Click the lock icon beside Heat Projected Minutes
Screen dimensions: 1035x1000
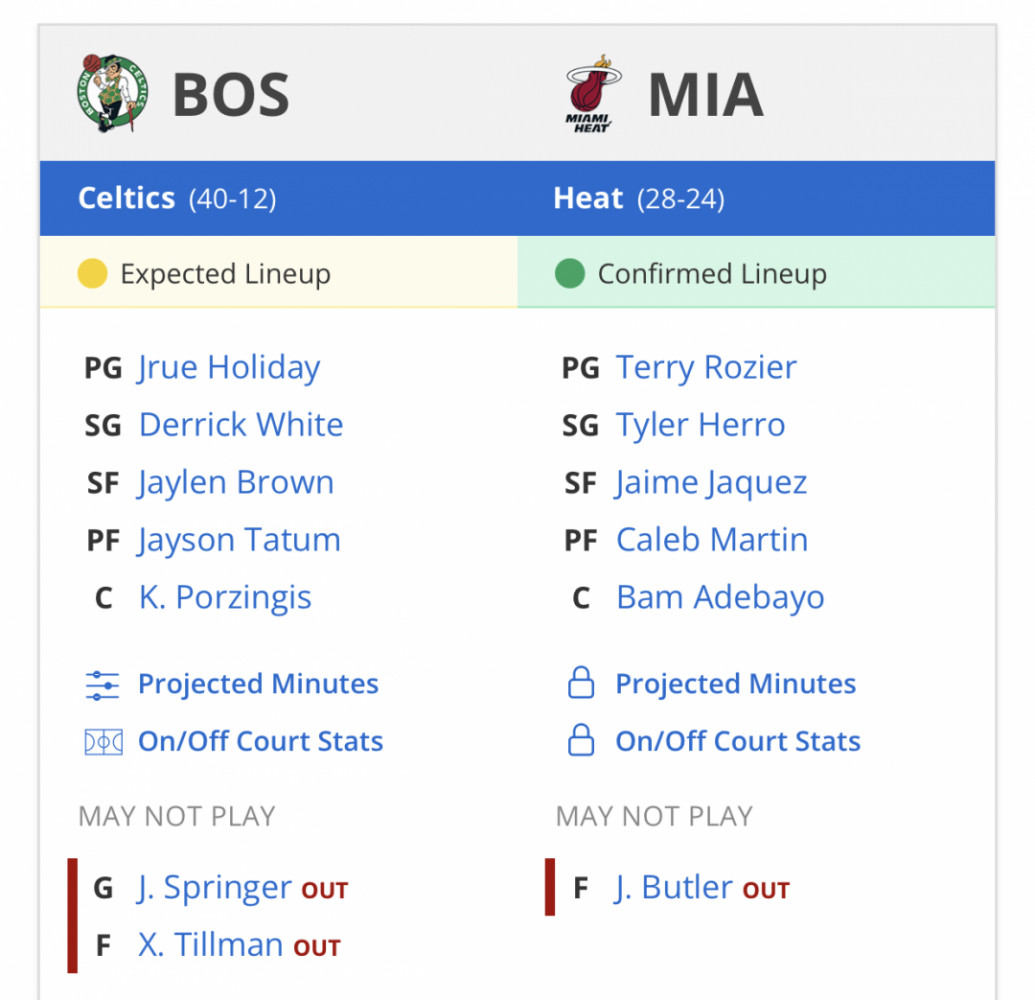581,683
